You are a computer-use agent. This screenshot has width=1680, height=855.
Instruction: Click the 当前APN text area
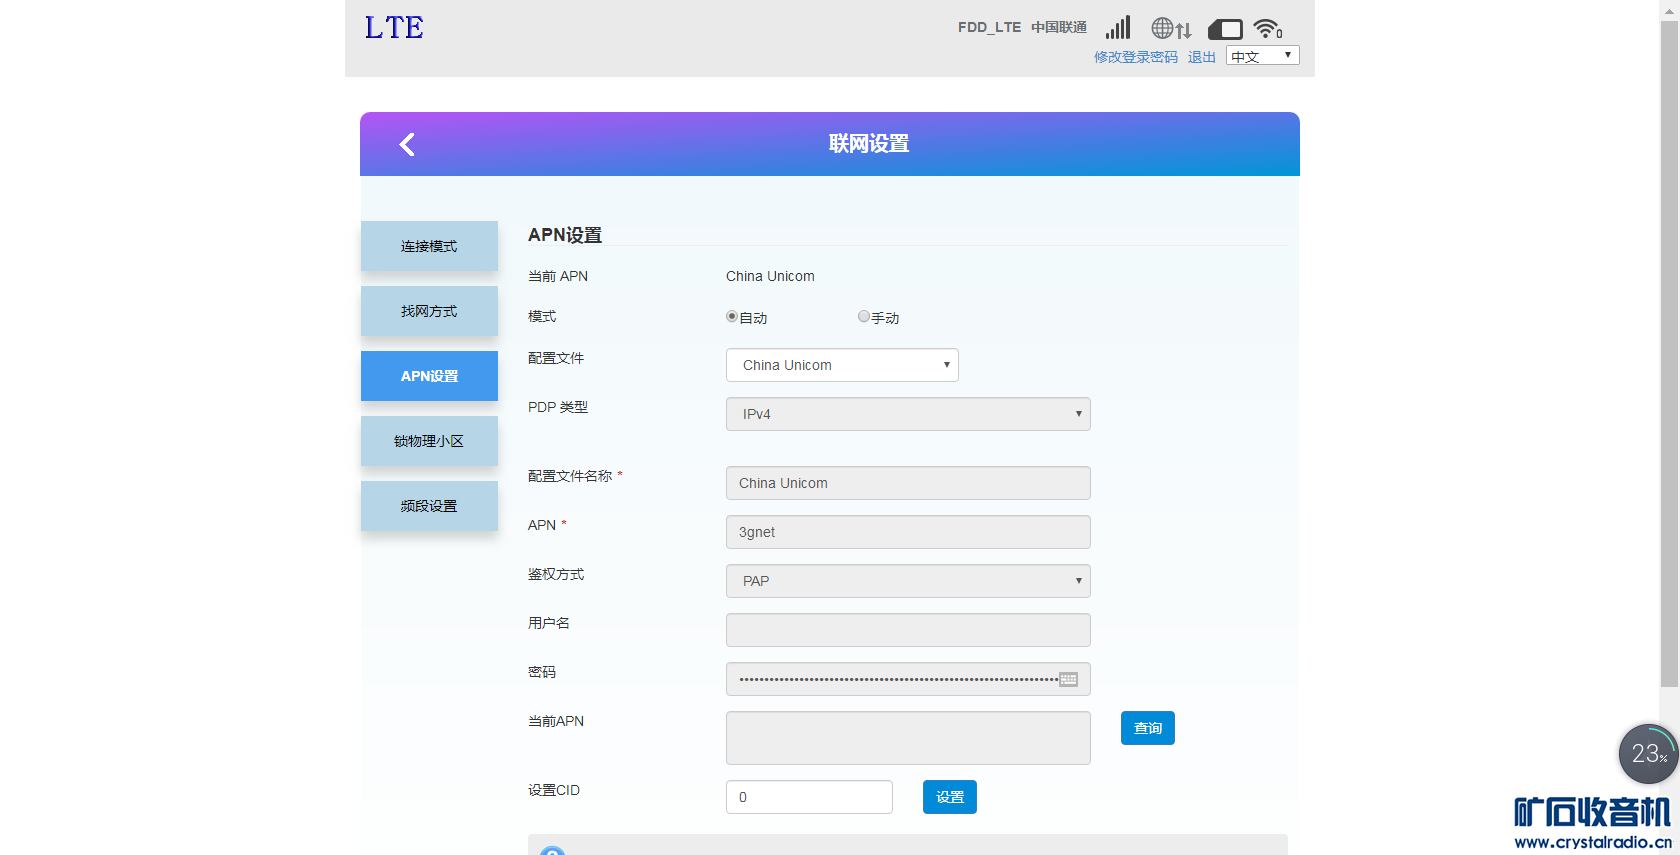908,738
